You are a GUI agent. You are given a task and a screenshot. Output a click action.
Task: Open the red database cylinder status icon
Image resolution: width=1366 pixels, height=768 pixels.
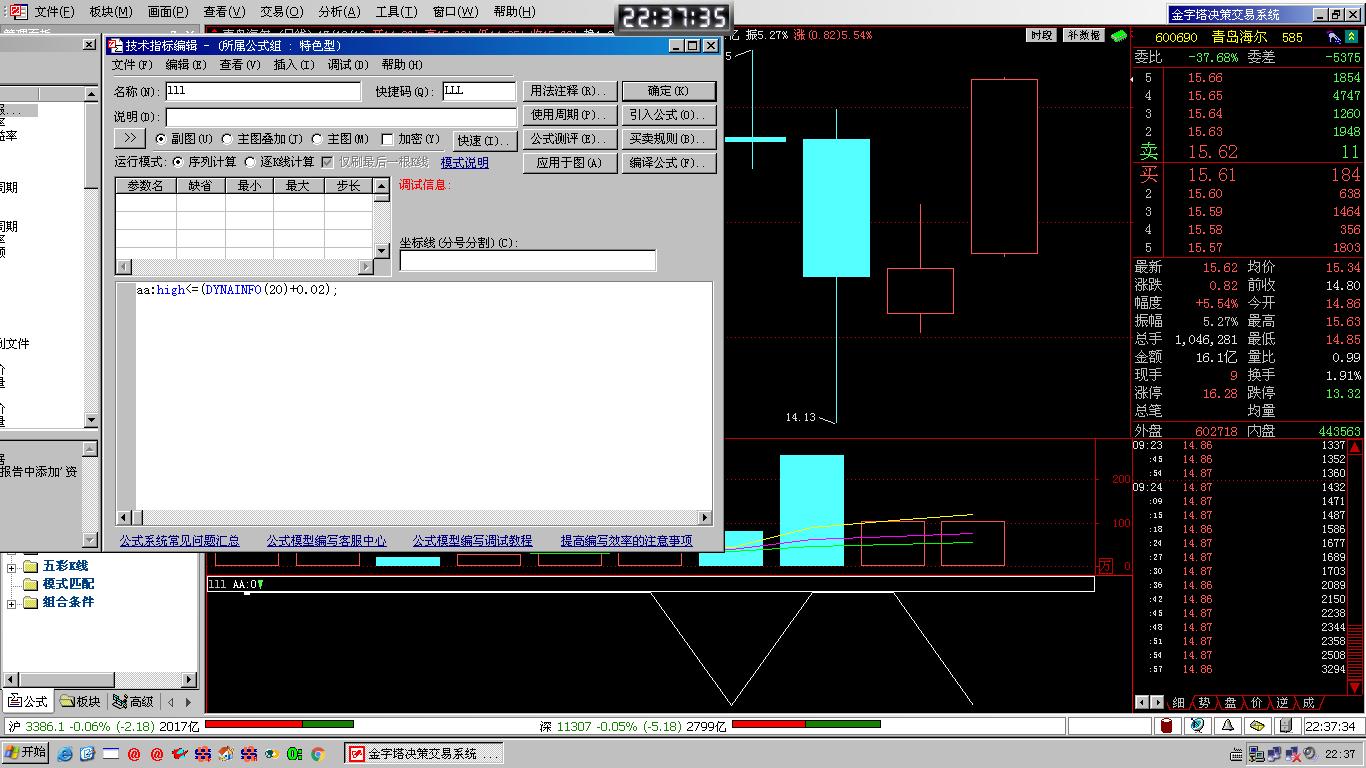click(1166, 726)
